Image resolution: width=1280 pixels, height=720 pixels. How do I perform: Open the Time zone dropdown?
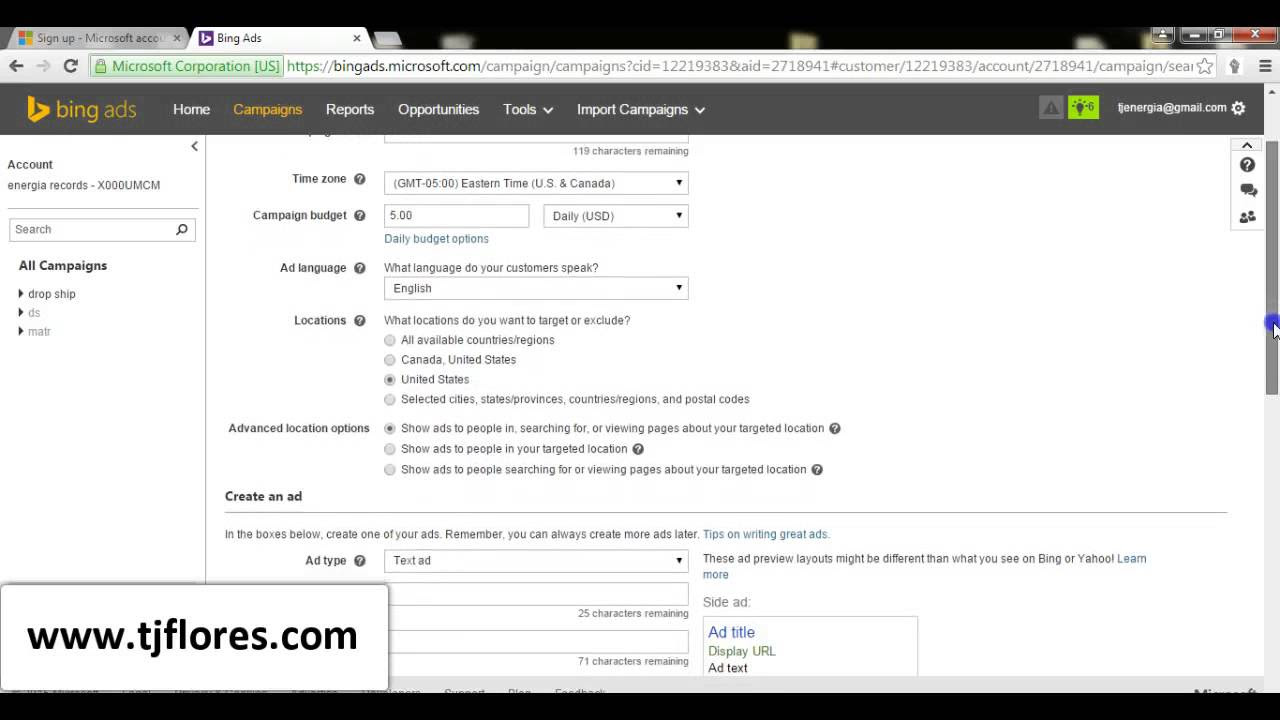(x=536, y=183)
